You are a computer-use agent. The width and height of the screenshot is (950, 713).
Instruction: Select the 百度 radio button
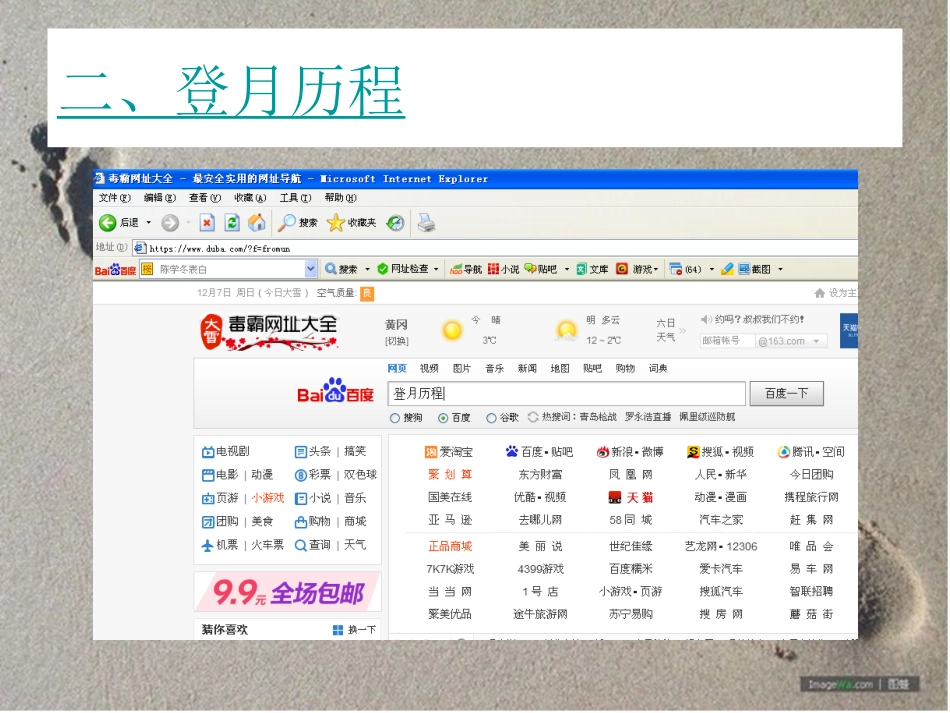tap(443, 418)
